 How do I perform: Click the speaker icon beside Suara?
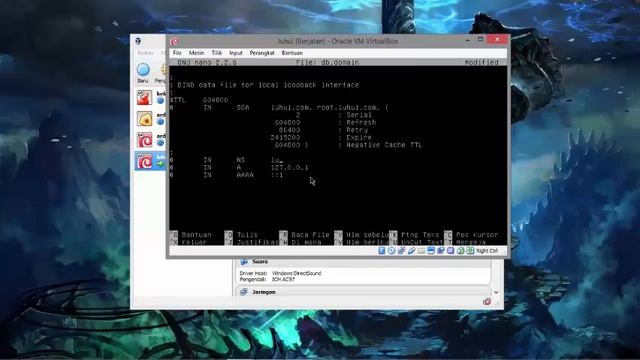[x=244, y=261]
